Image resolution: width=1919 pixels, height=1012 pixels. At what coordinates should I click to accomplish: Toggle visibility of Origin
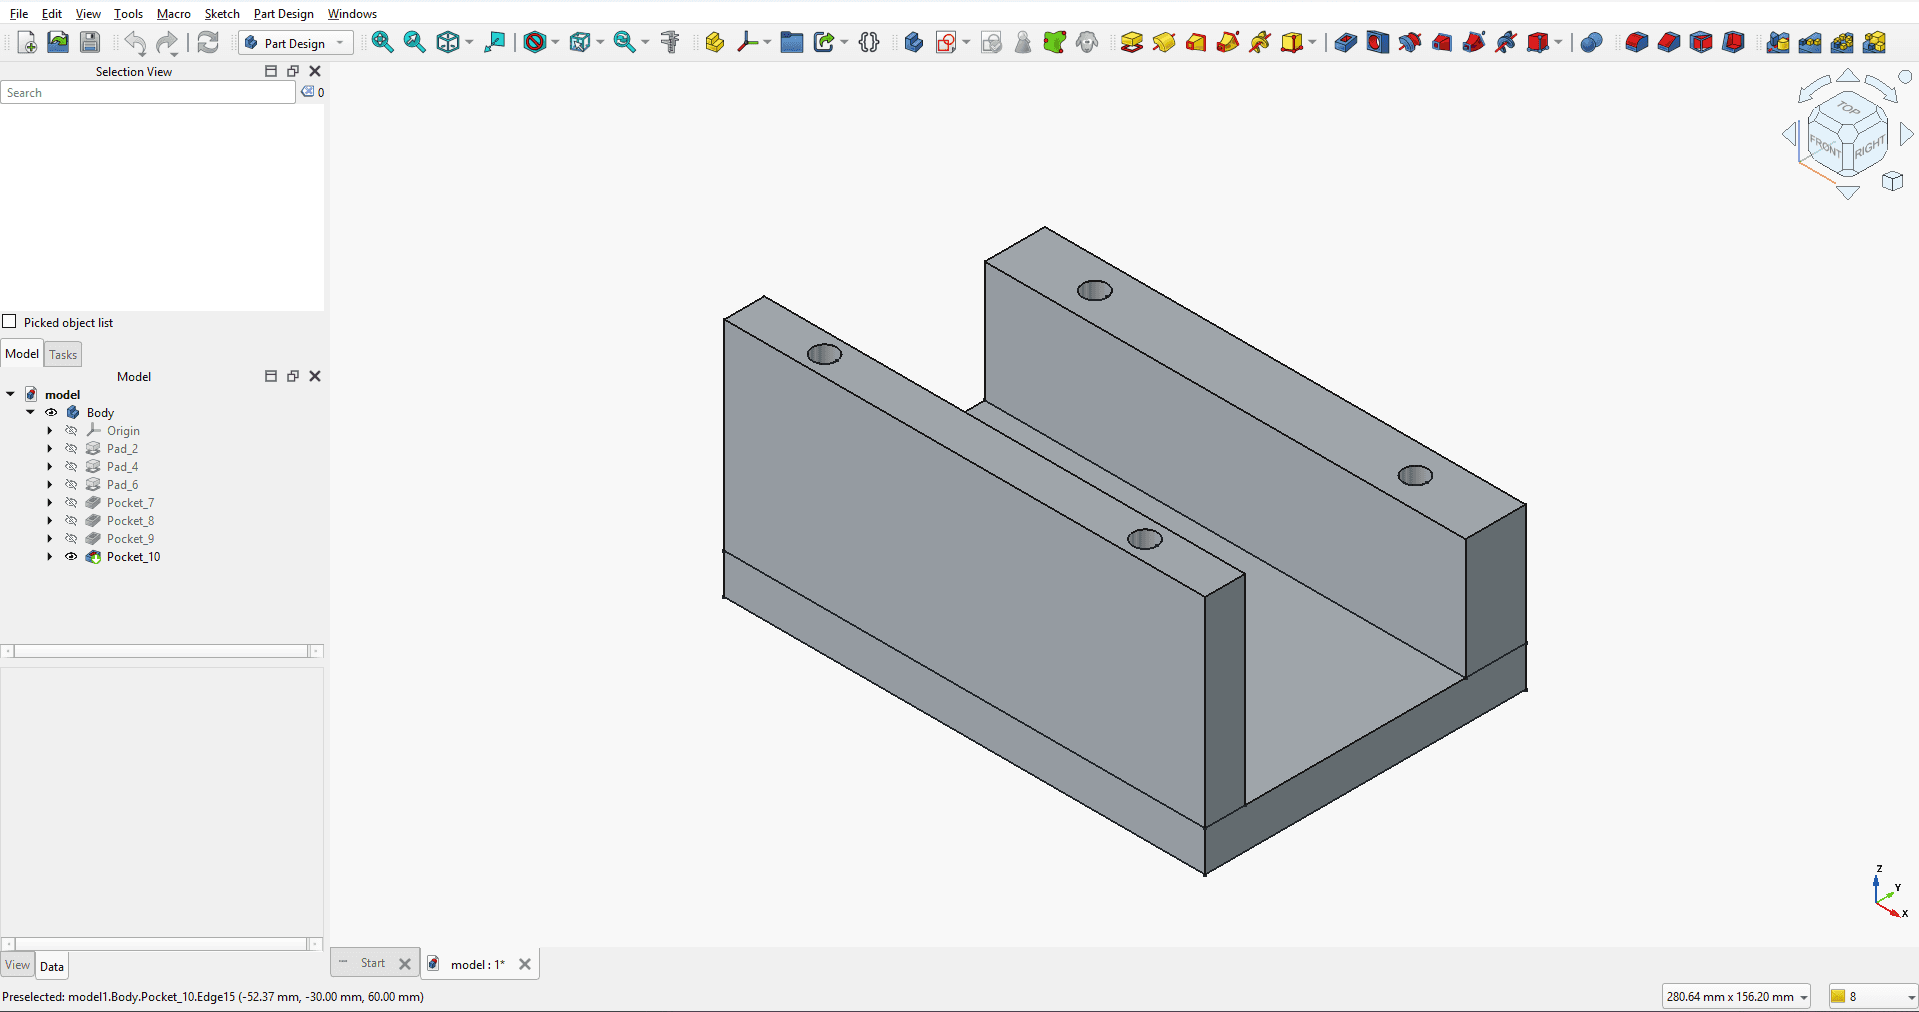pyautogui.click(x=71, y=430)
